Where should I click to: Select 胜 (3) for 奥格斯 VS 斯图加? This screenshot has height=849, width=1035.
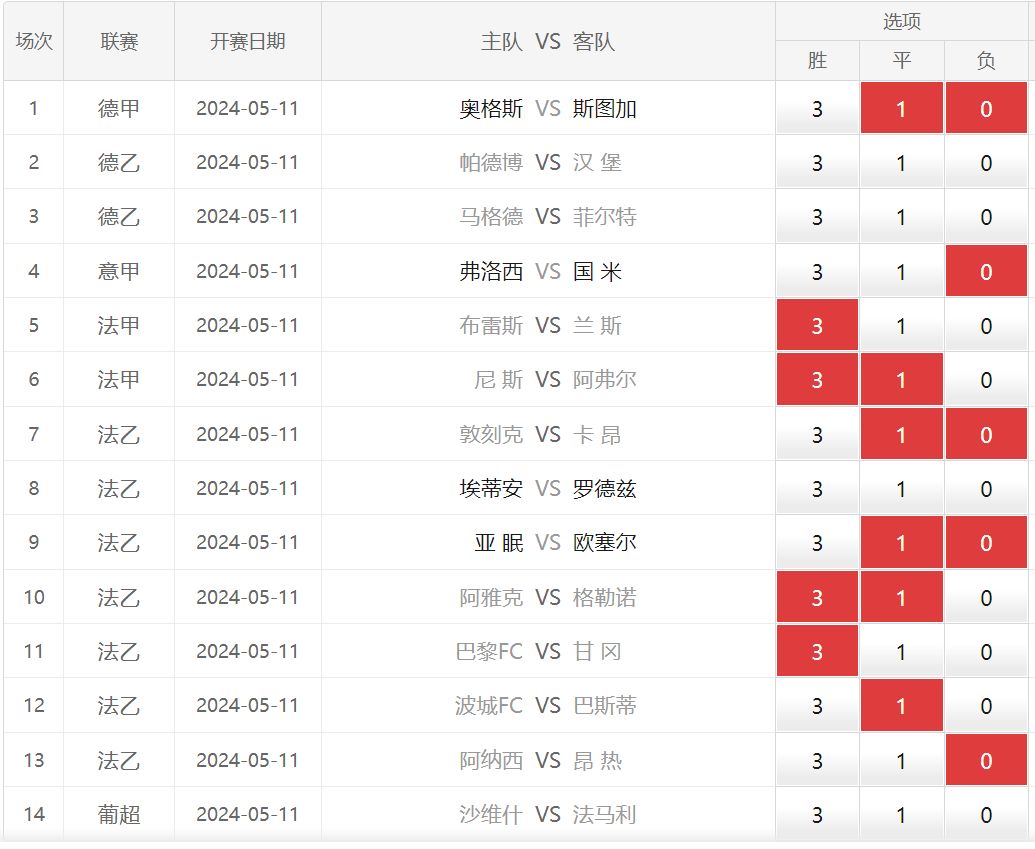point(817,108)
